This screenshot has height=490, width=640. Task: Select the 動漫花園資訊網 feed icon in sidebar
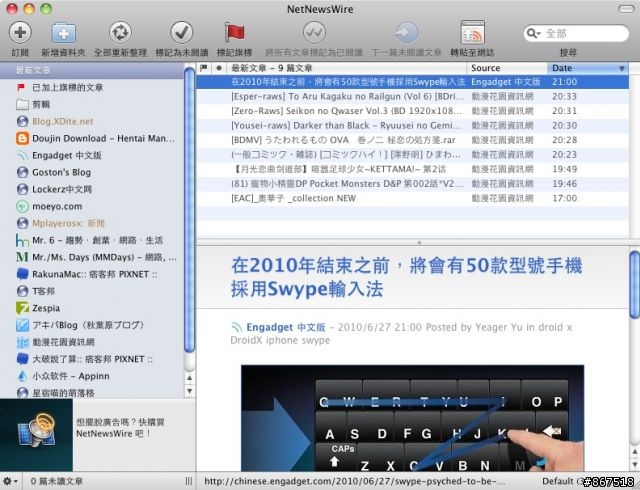(22, 342)
